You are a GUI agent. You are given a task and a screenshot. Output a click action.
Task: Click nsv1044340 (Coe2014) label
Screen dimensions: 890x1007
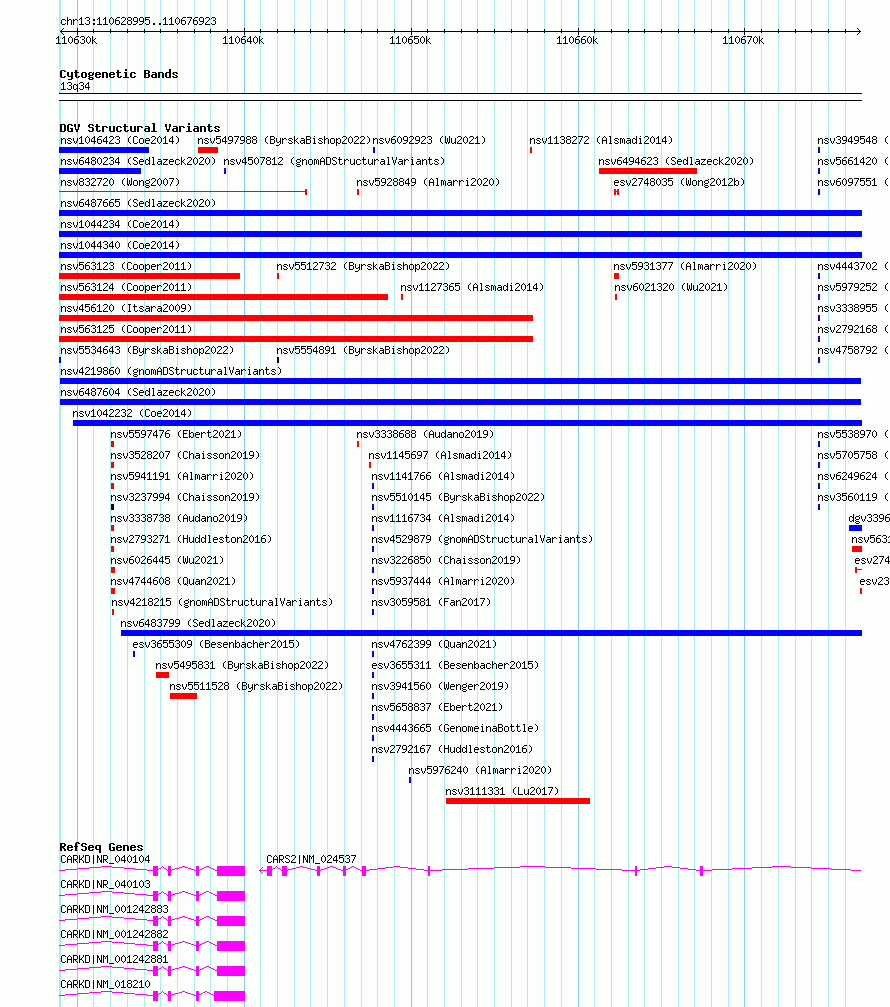pos(120,245)
